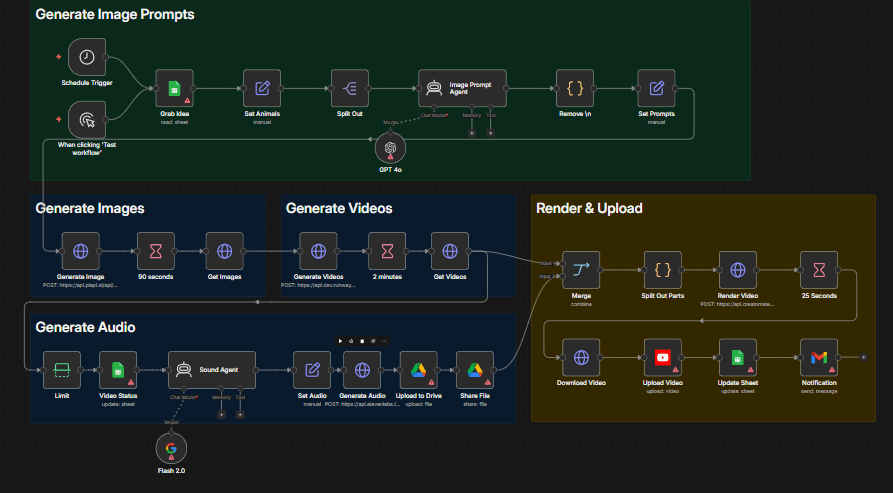The width and height of the screenshot is (893, 493).
Task: Click the Chat Model connector on Sound Agent
Action: (184, 390)
